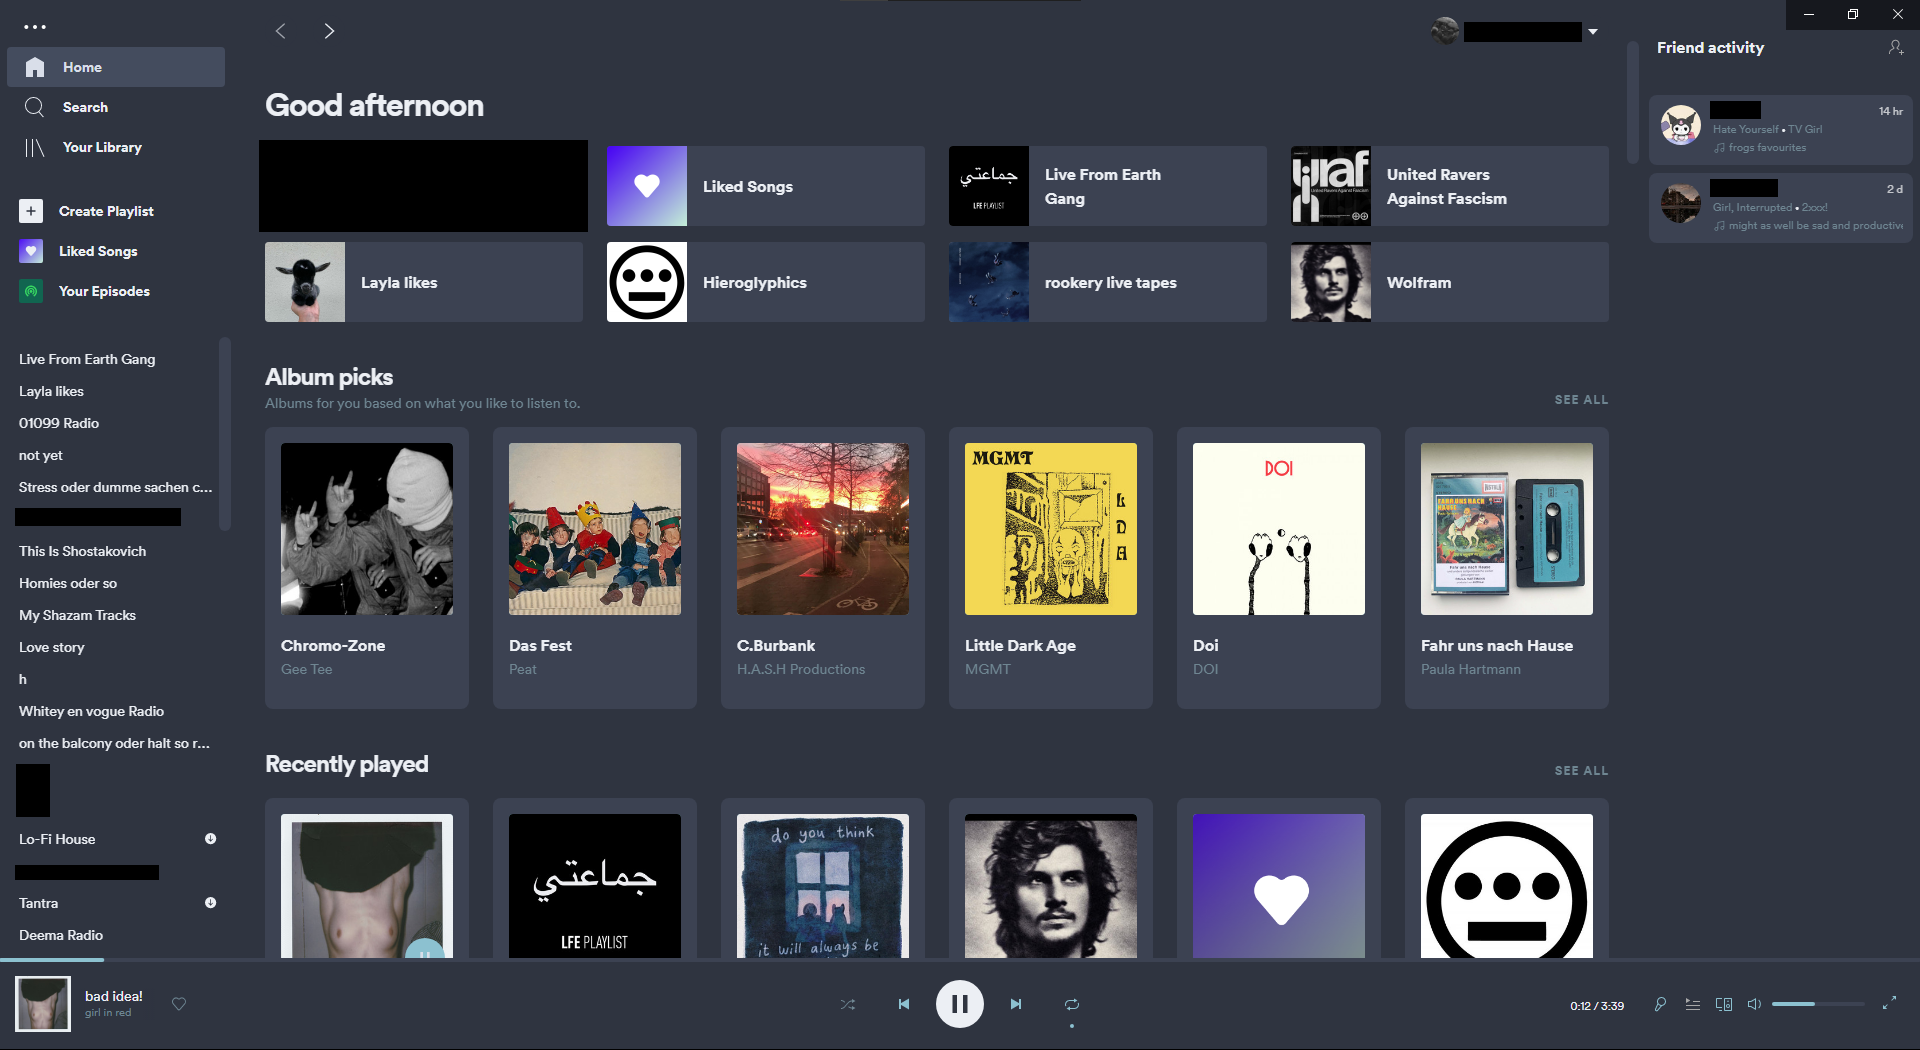The width and height of the screenshot is (1920, 1050).
Task: Open Hieroglyphics shortcut card
Action: click(766, 282)
